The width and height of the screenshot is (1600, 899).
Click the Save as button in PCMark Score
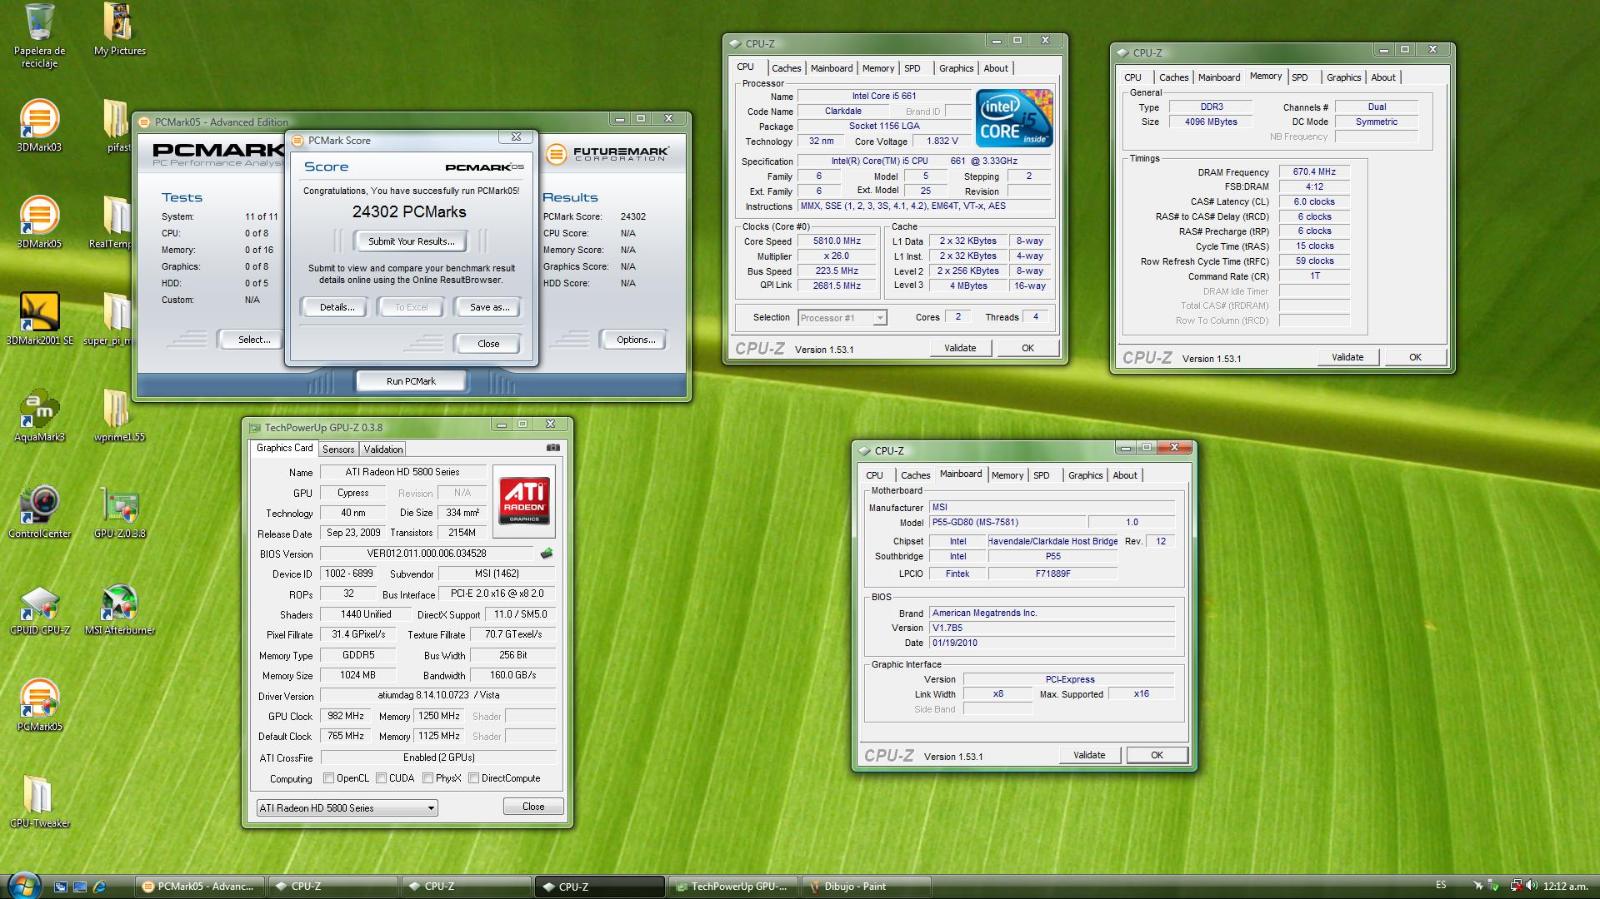click(x=489, y=307)
